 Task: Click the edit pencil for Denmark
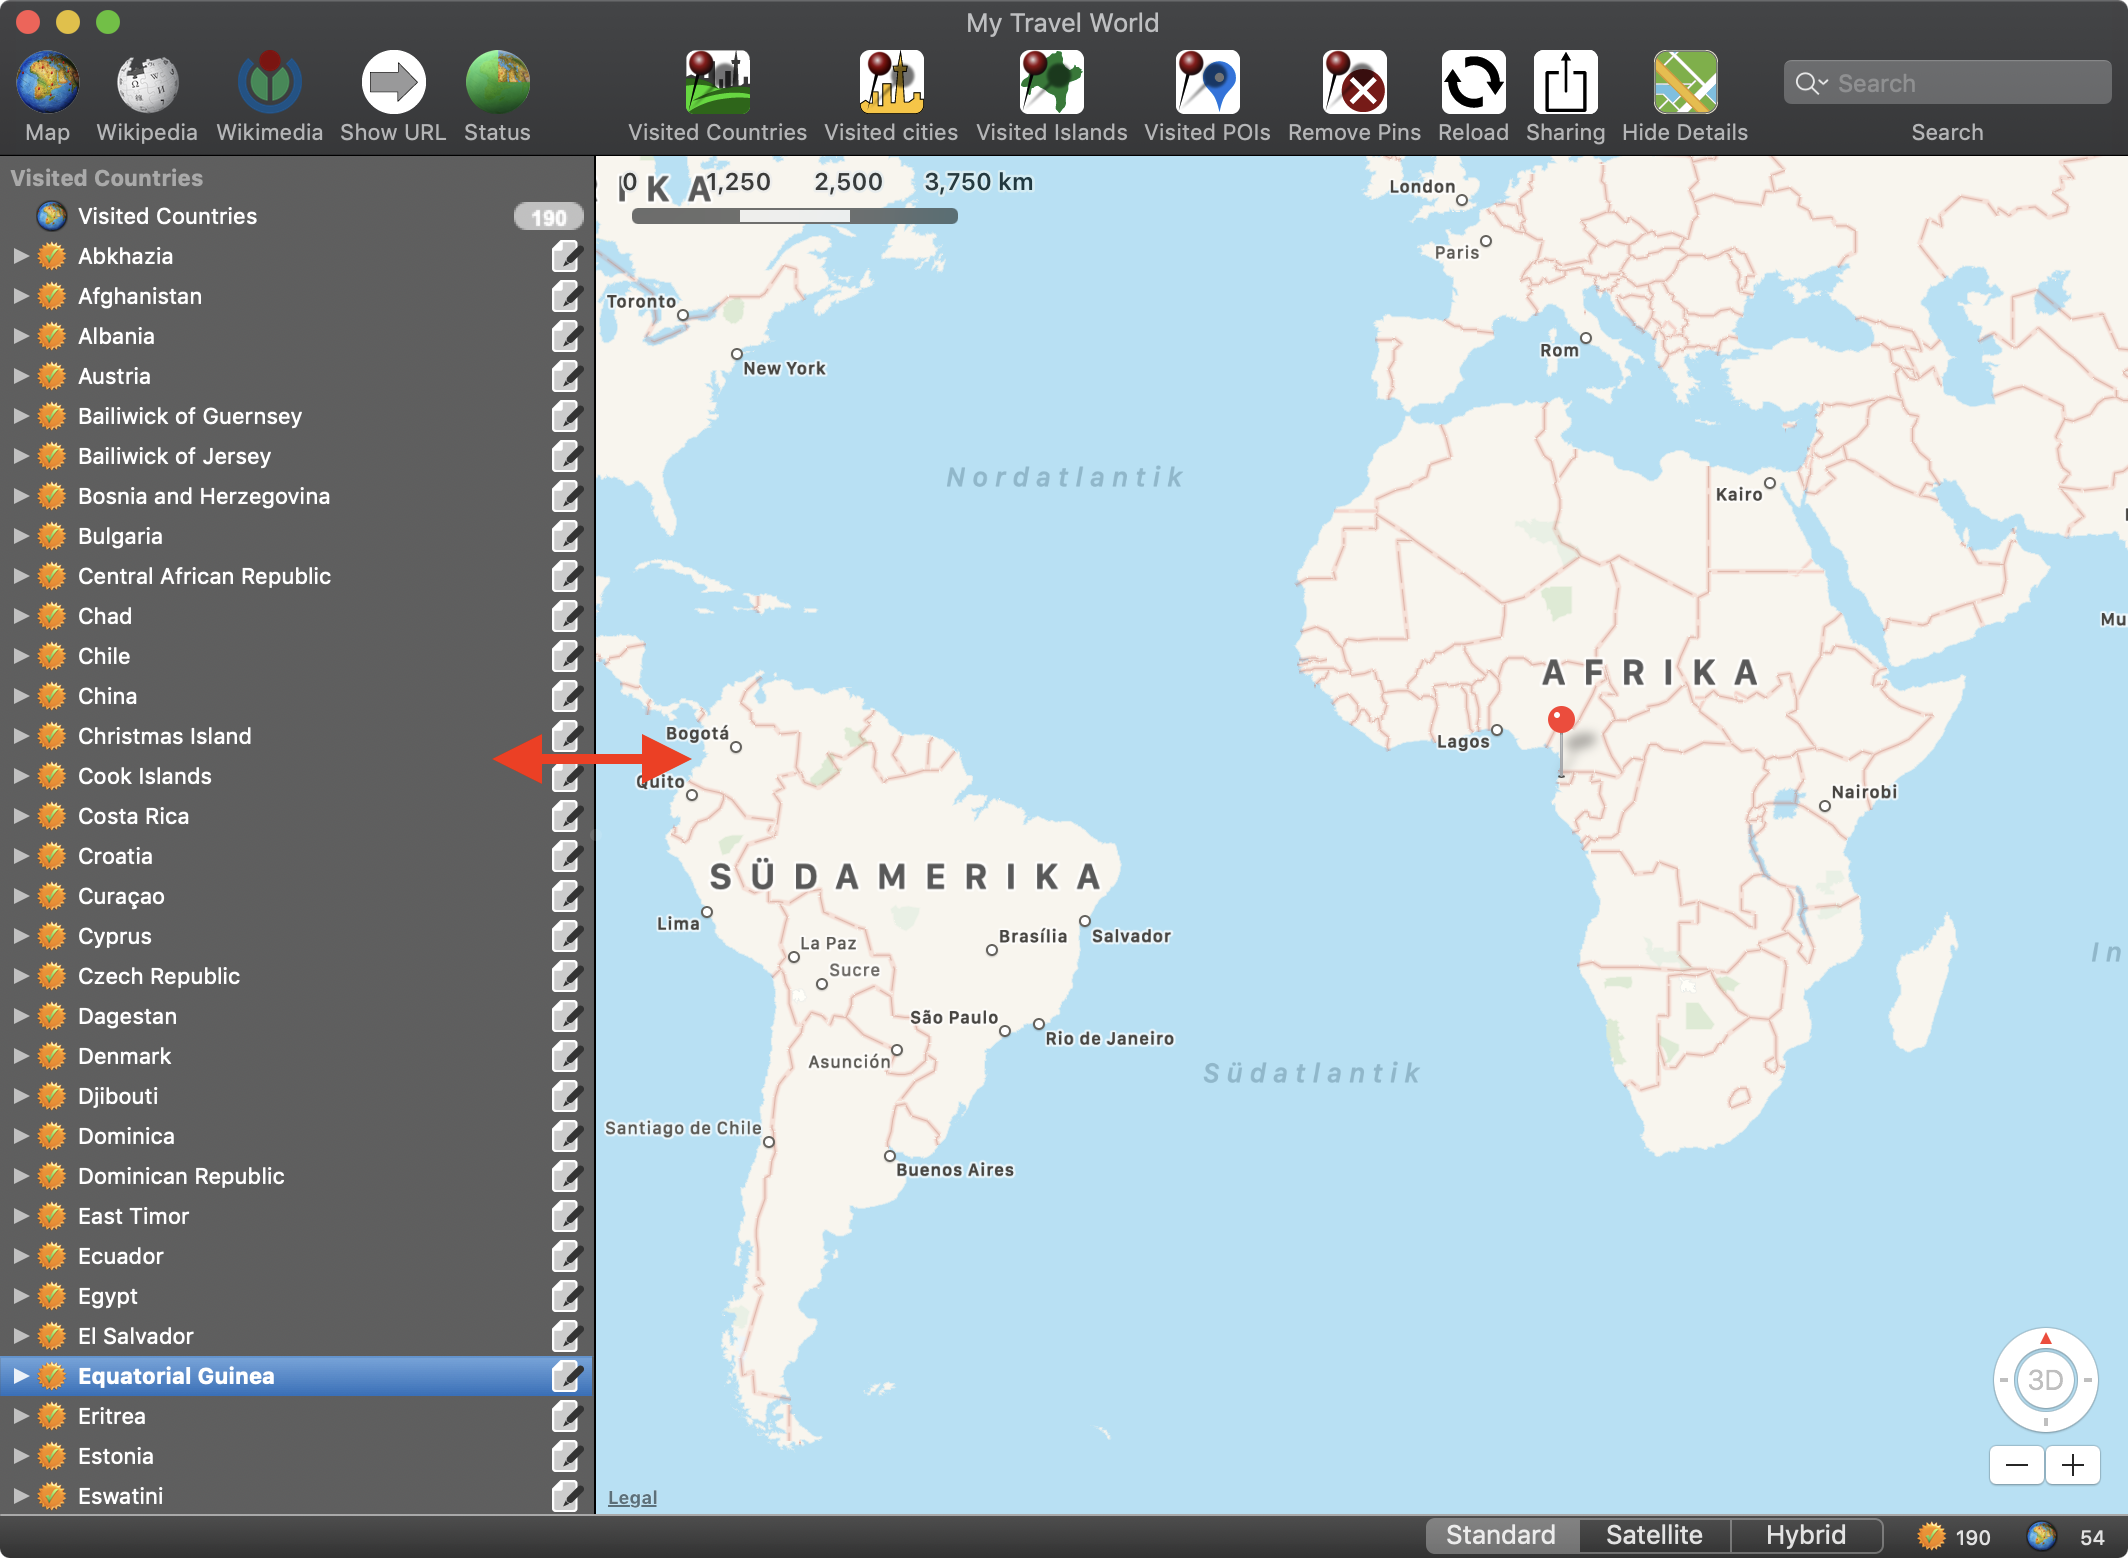click(566, 1056)
